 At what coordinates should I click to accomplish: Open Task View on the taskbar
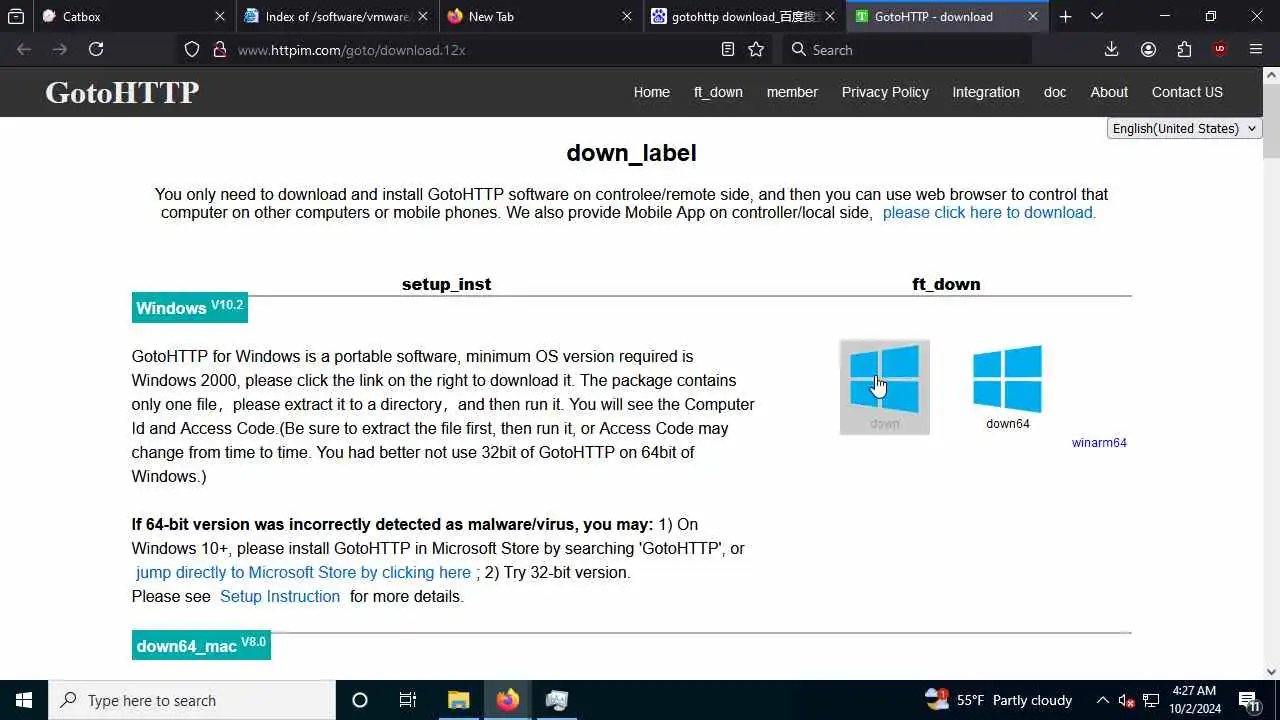tap(408, 700)
